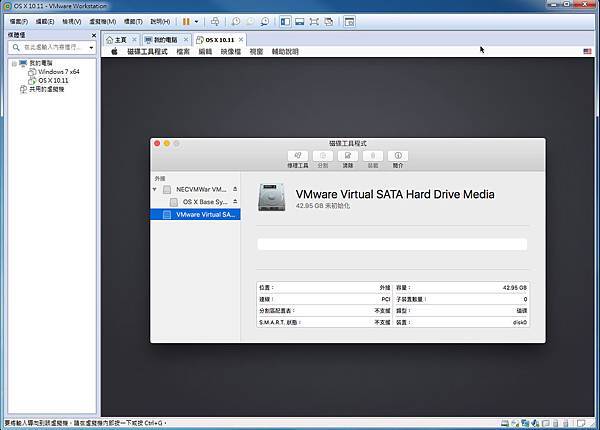This screenshot has height=430, width=600.
Task: Select OS X 10.11 in the library tree
Action: [x=53, y=81]
